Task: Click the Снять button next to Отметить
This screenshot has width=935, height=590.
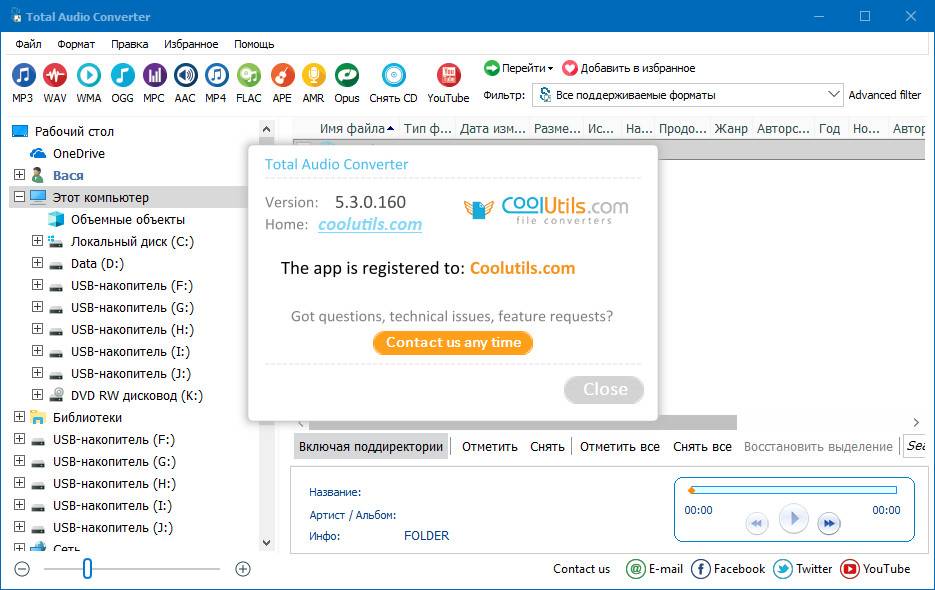Action: [547, 446]
